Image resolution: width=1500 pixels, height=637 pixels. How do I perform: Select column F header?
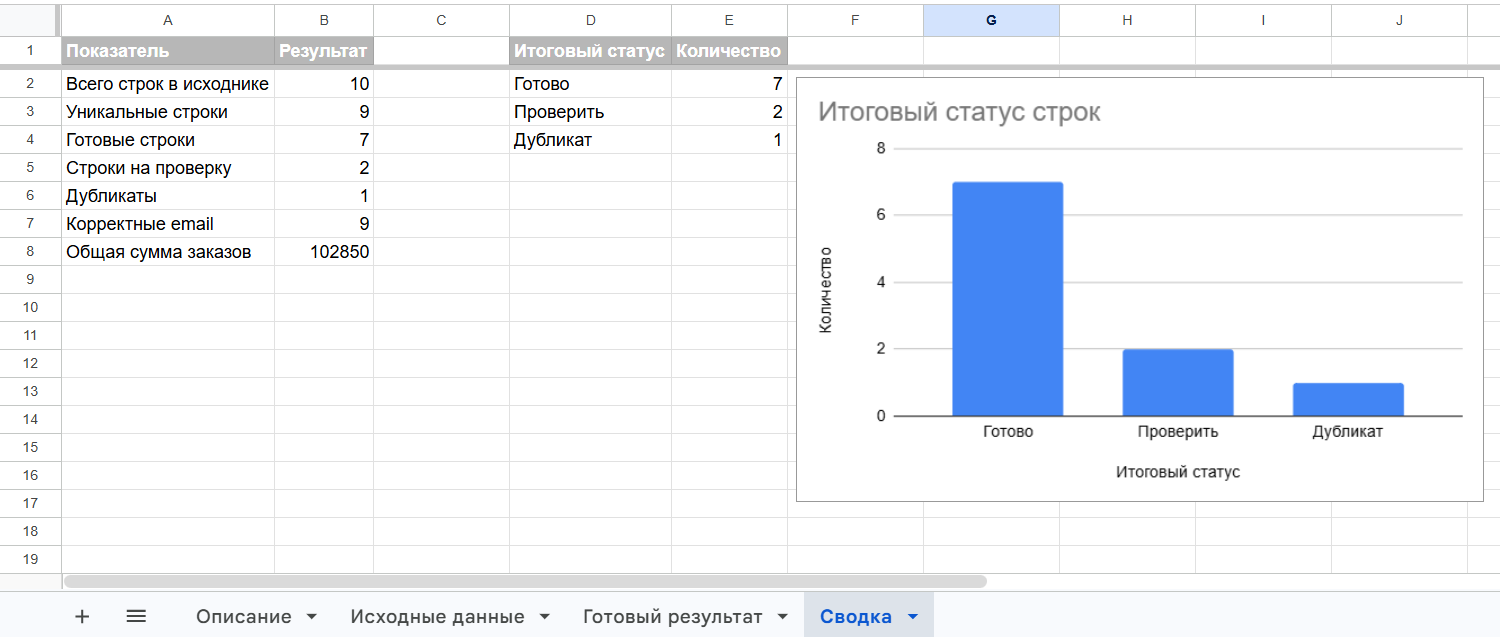(855, 20)
